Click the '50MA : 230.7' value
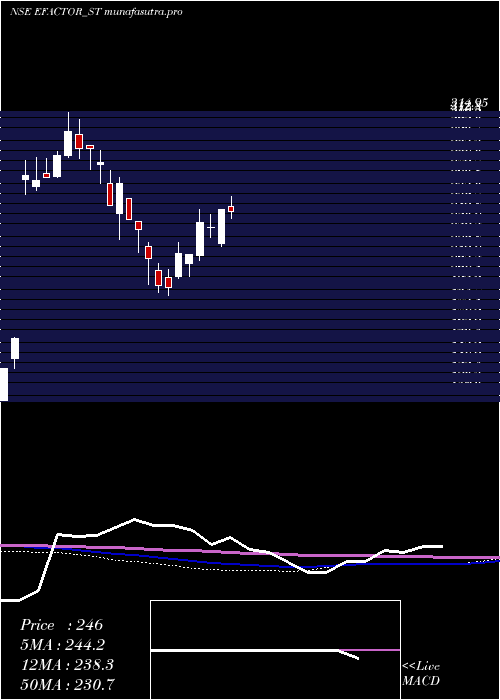The height and width of the screenshot is (700, 500). (x=67, y=684)
